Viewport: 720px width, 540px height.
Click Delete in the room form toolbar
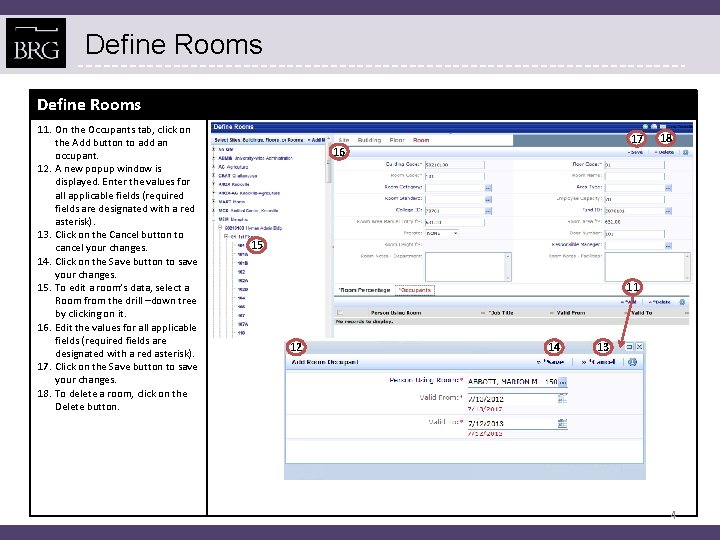point(664,152)
